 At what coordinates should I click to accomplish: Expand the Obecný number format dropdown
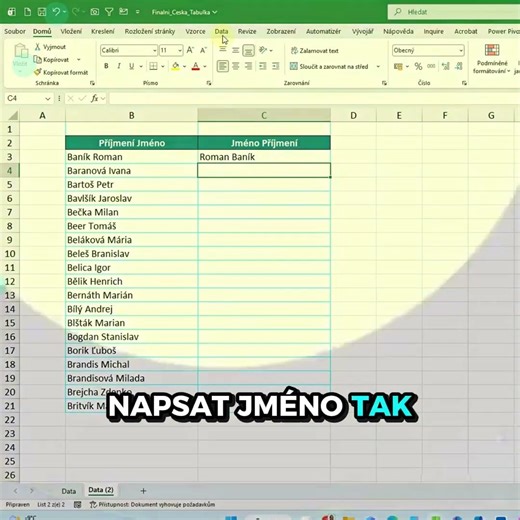click(x=461, y=51)
